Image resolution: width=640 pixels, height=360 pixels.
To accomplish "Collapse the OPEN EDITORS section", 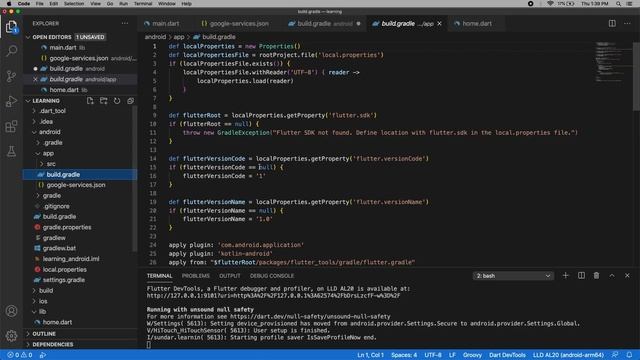I will 28,37.
